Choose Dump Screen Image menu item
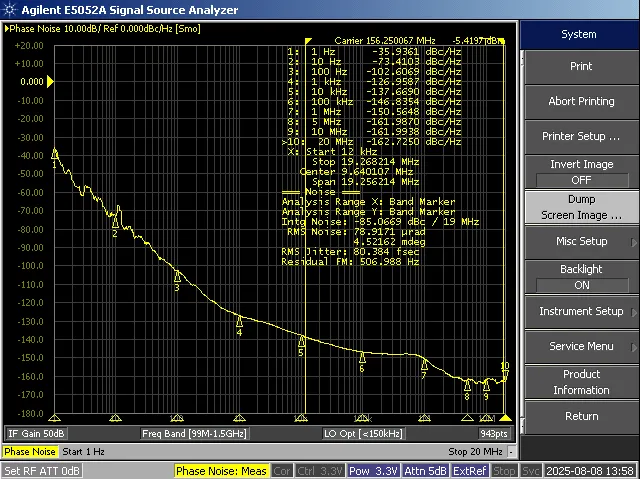Image resolution: width=640 pixels, height=479 pixels. click(x=580, y=207)
